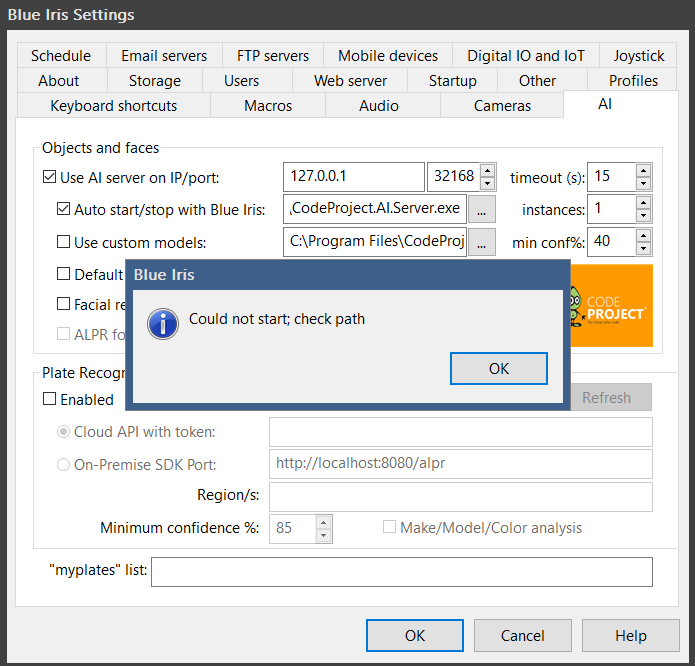Open the Startup tab

(x=453, y=81)
